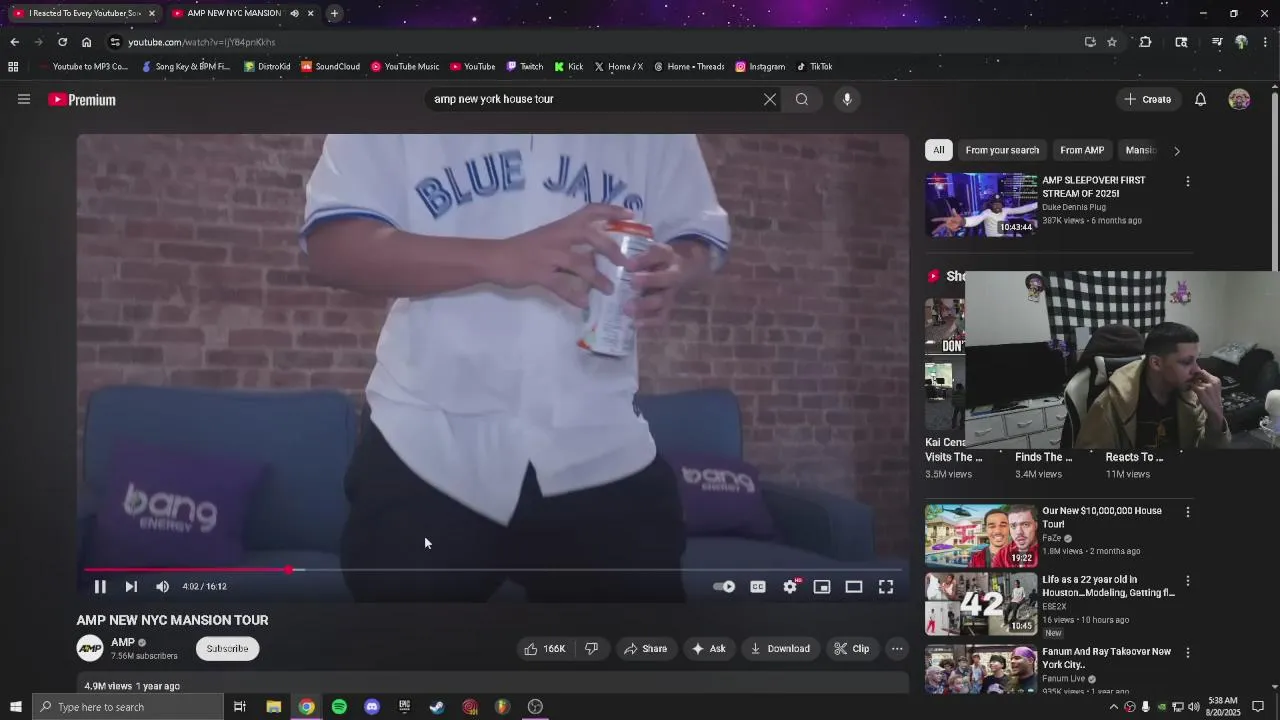Open the AMP channel name link
Image resolution: width=1280 pixels, height=720 pixels.
[123, 642]
